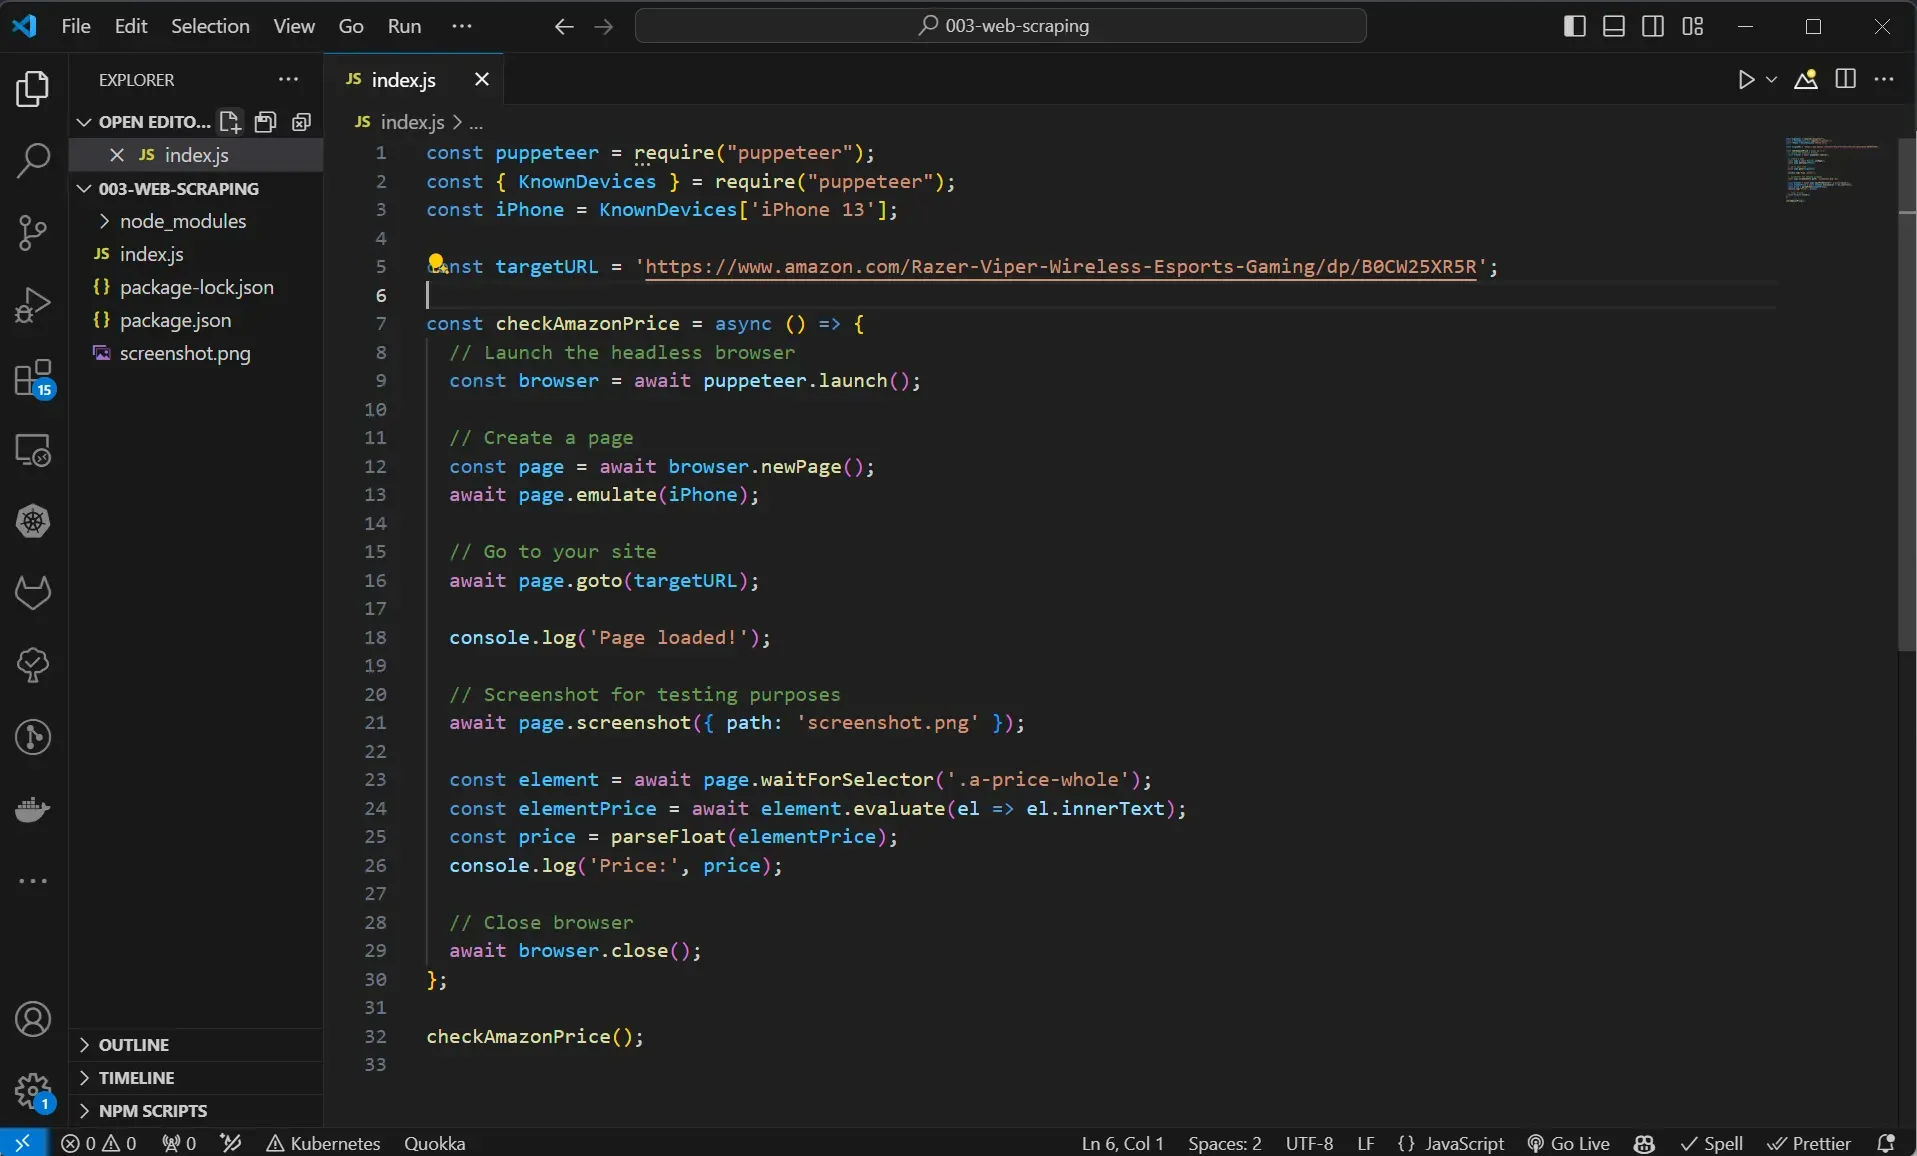Open the Kubernetes sidebar view

pyautogui.click(x=33, y=521)
